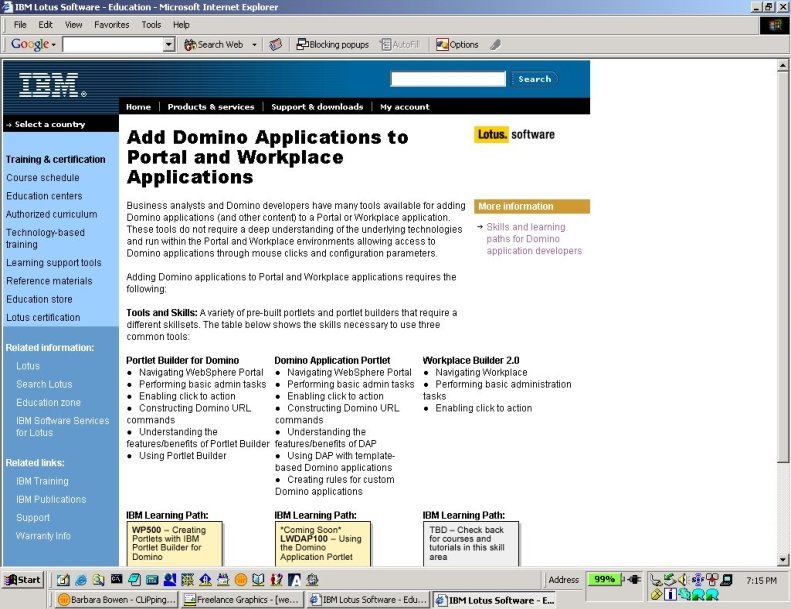Open Search Lotus related link

[44, 384]
